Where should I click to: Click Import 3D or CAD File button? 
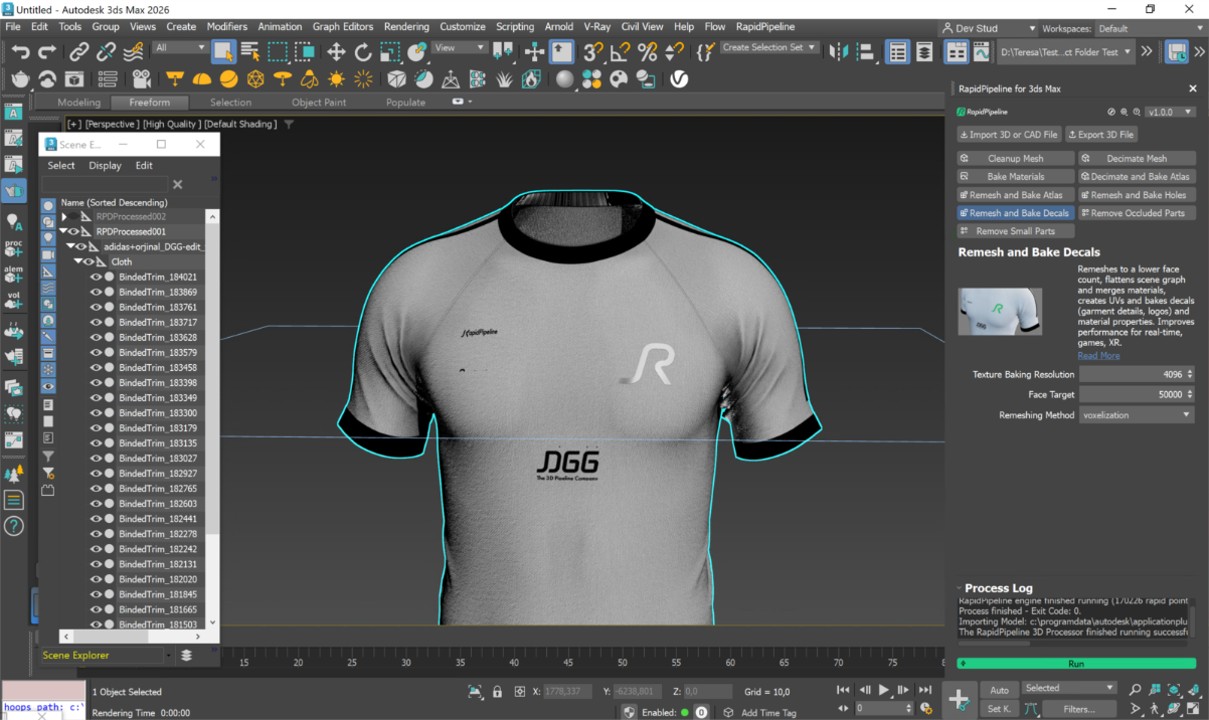(1009, 134)
